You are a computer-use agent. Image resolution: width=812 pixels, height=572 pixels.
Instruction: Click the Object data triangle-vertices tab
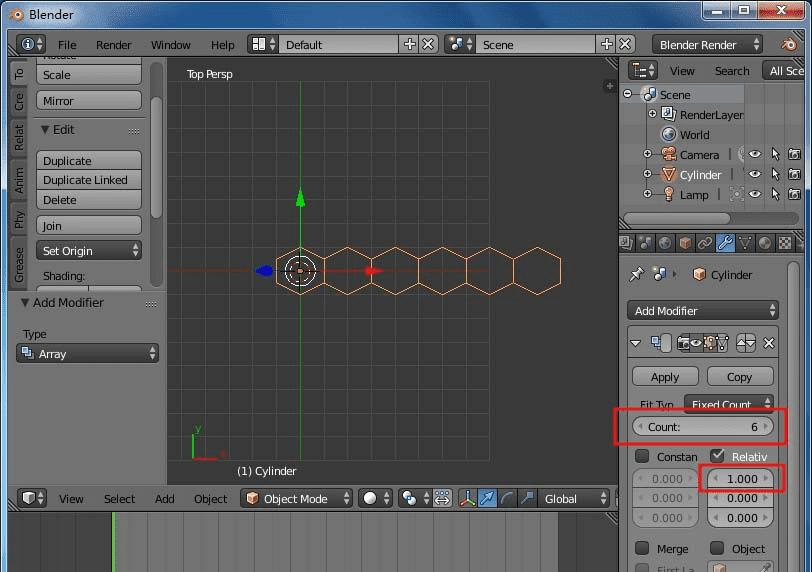tap(745, 243)
